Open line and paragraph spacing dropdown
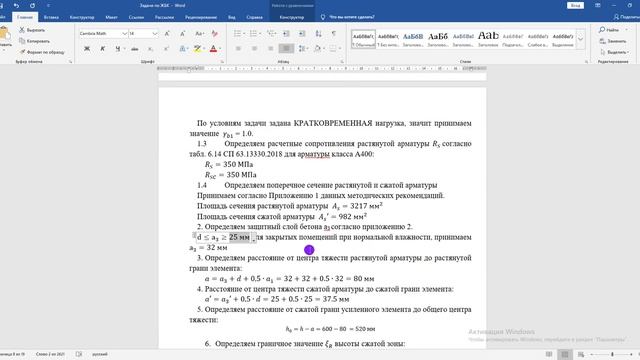Image resolution: width=640 pixels, height=360 pixels. pyautogui.click(x=303, y=49)
